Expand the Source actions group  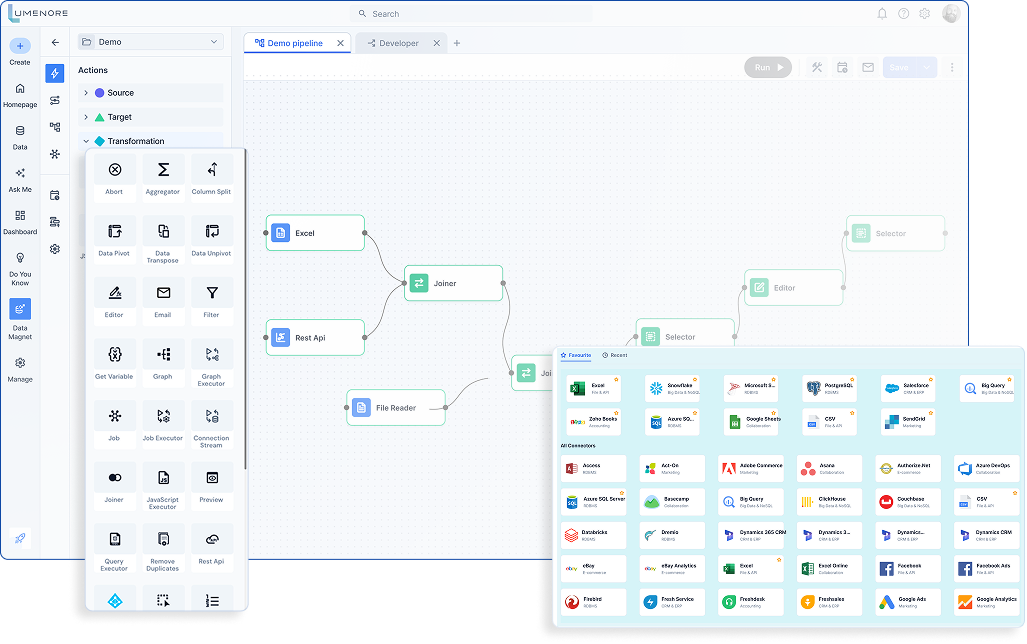(86, 93)
